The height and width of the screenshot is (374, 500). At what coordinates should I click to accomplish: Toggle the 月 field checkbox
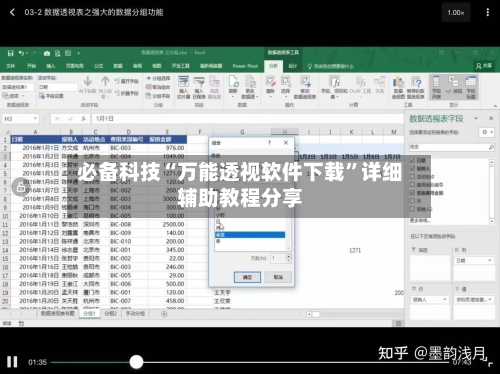coord(412,201)
